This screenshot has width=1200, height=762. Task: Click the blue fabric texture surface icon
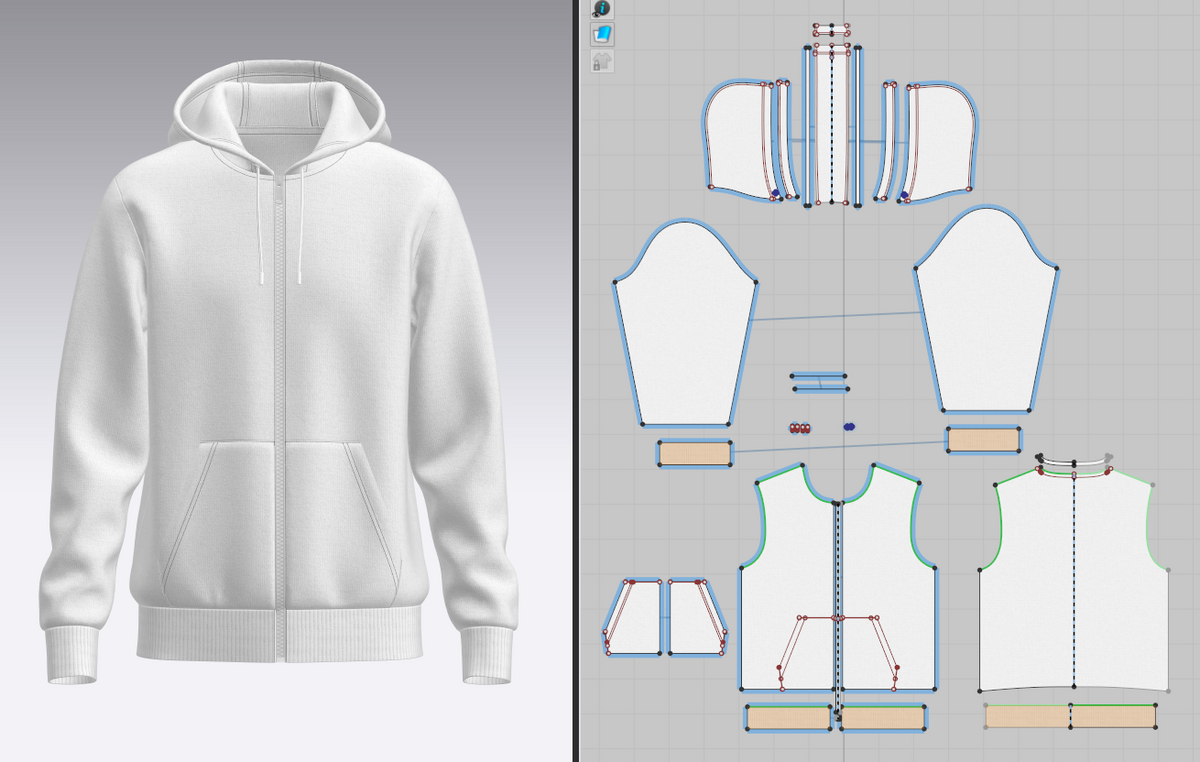pyautogui.click(x=602, y=35)
